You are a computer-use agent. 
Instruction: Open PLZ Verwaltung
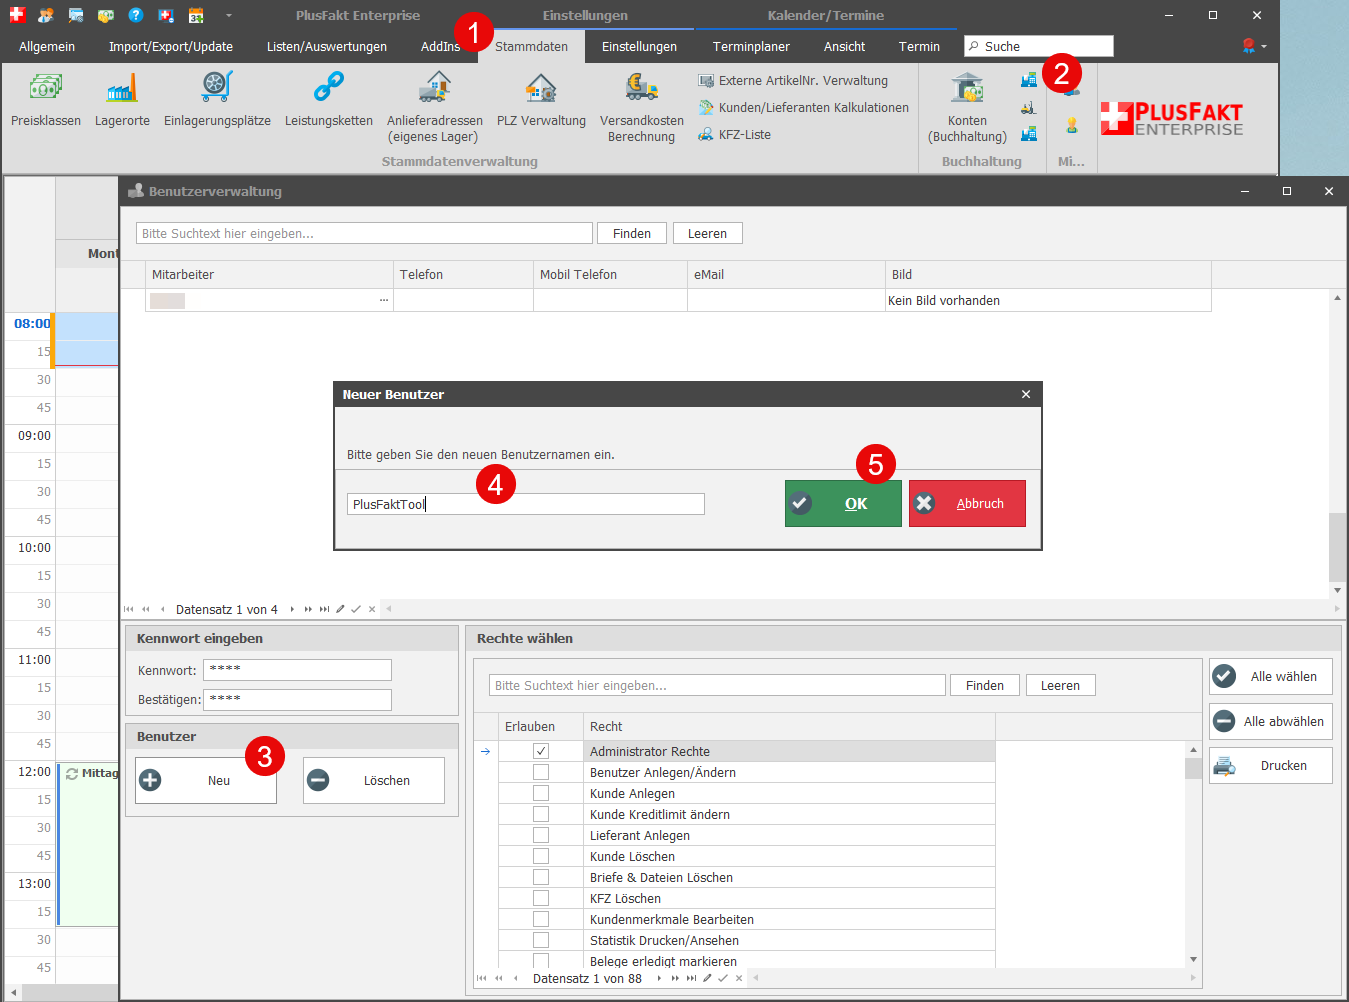click(541, 100)
